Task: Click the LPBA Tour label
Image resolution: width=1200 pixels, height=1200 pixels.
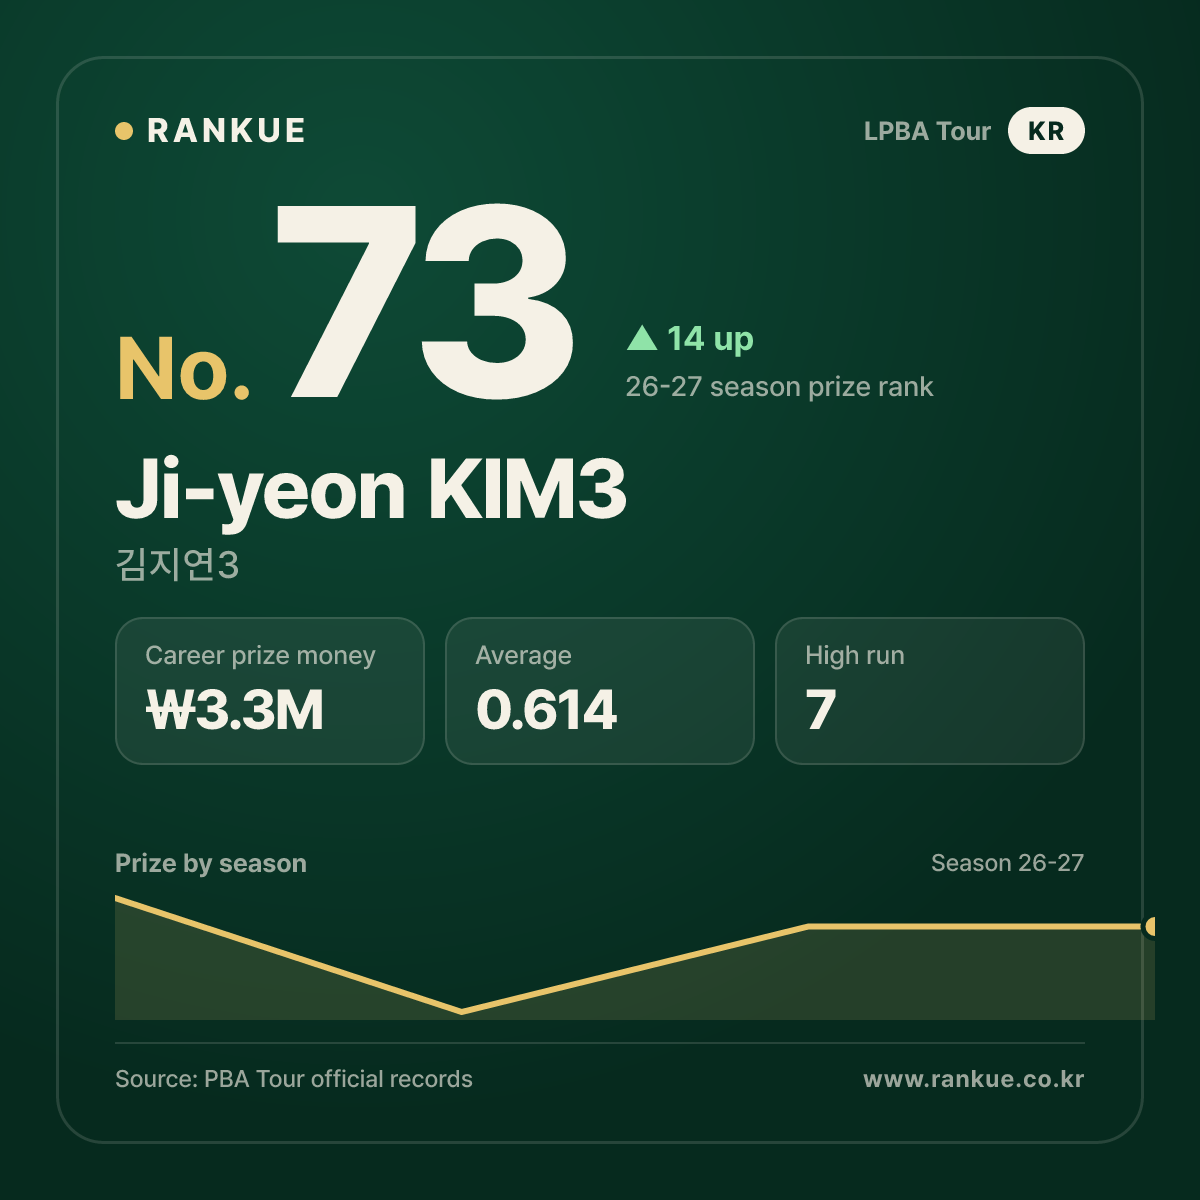Action: pyautogui.click(x=927, y=131)
